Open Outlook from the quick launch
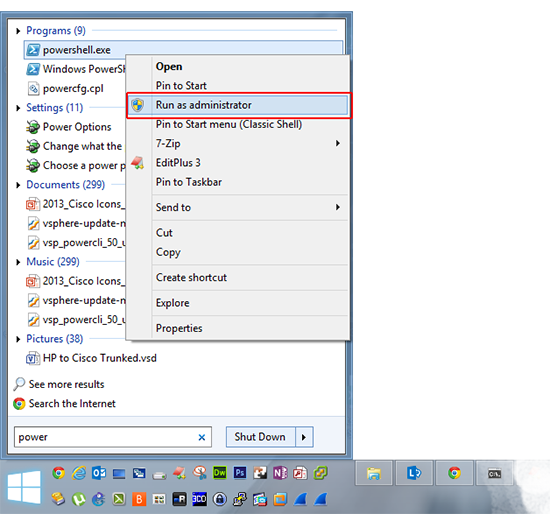 (x=99, y=473)
